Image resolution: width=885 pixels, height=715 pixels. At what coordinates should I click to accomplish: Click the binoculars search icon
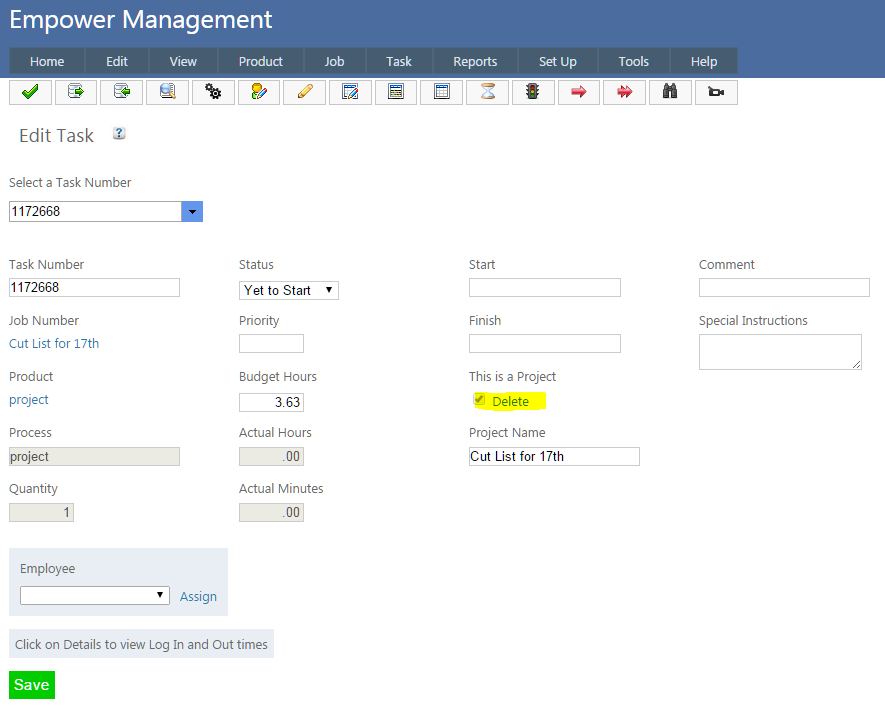point(670,92)
